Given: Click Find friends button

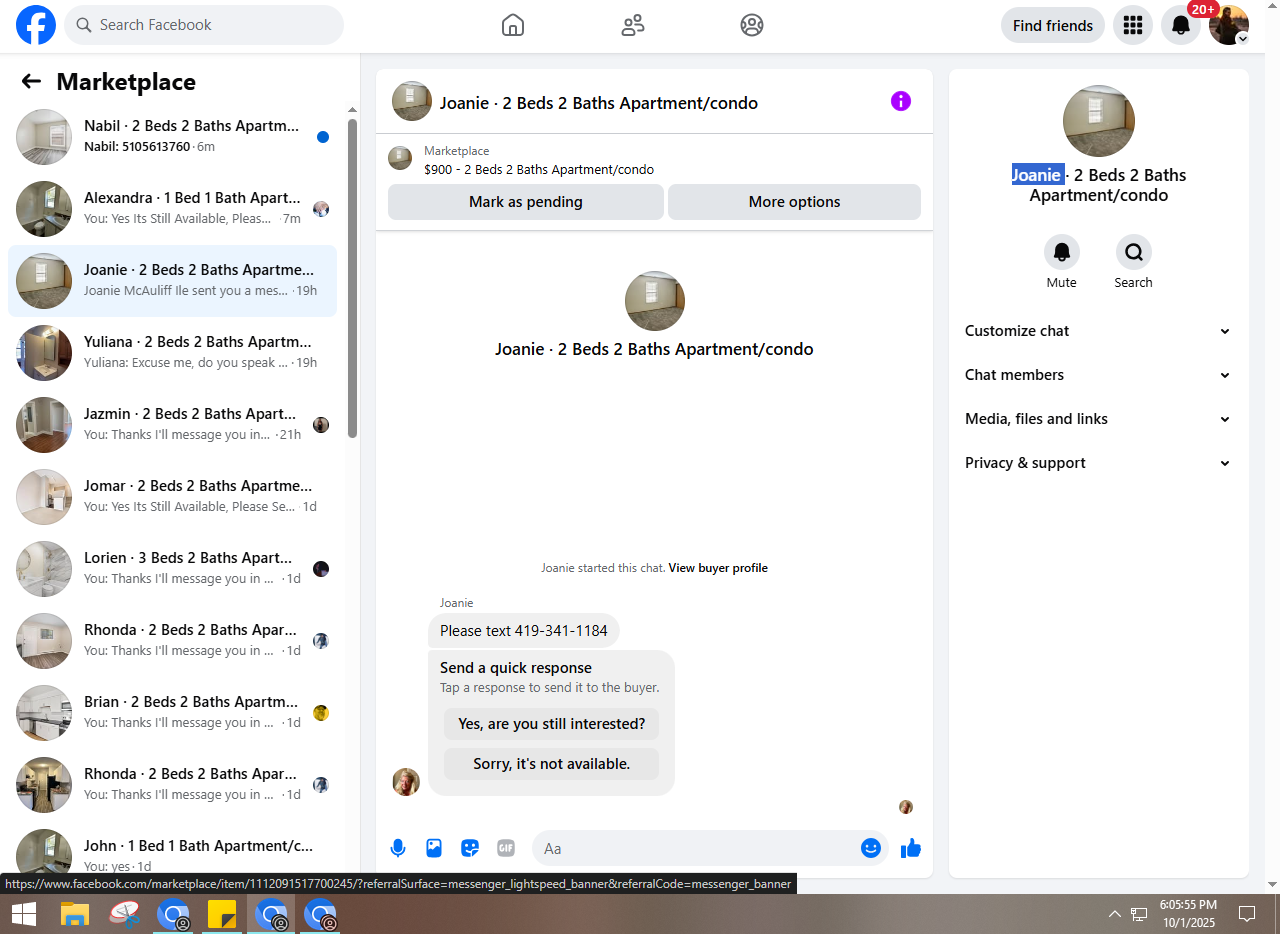Looking at the screenshot, I should 1053,25.
